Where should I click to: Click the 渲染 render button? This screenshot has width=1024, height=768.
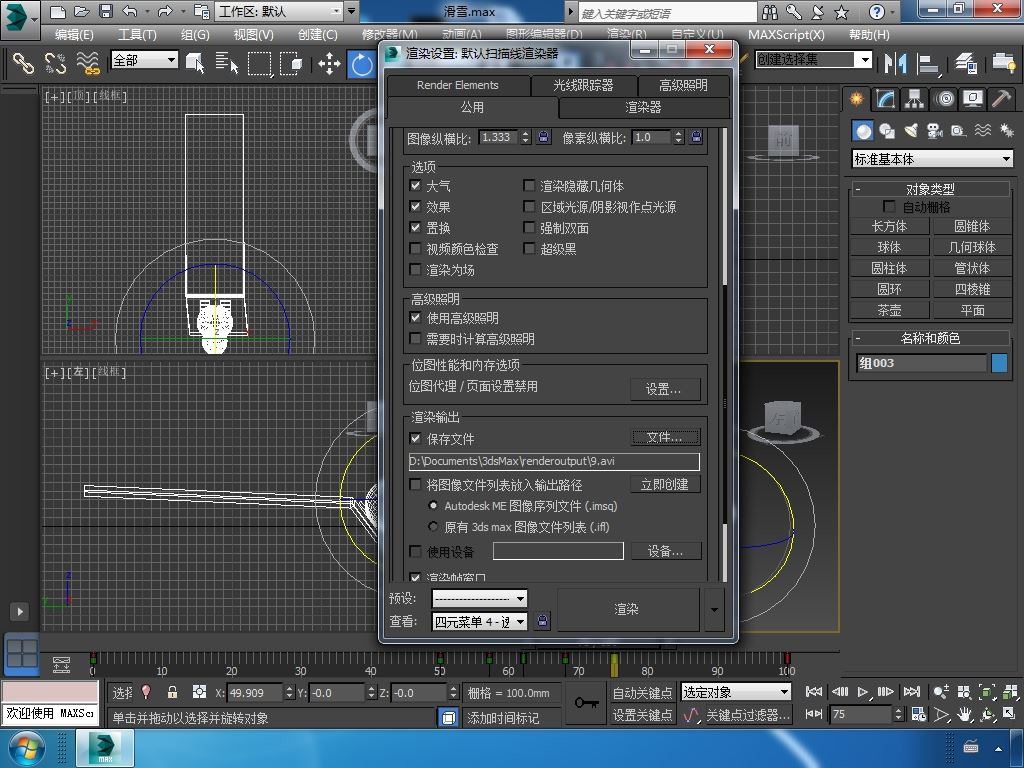627,609
